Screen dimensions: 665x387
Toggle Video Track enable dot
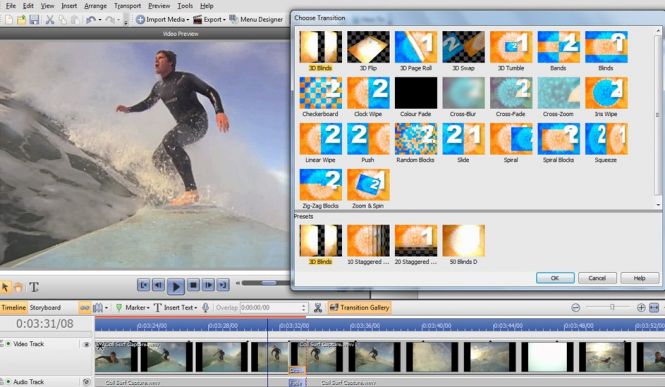pyautogui.click(x=8, y=344)
